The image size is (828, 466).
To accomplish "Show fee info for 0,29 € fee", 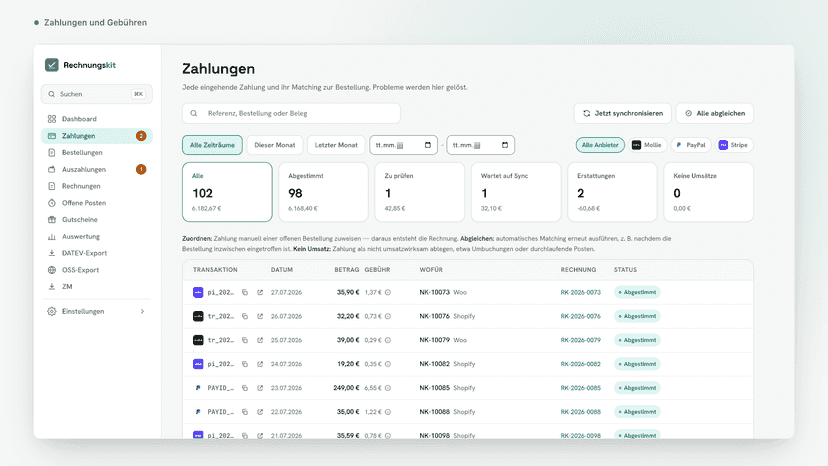I will tap(388, 340).
